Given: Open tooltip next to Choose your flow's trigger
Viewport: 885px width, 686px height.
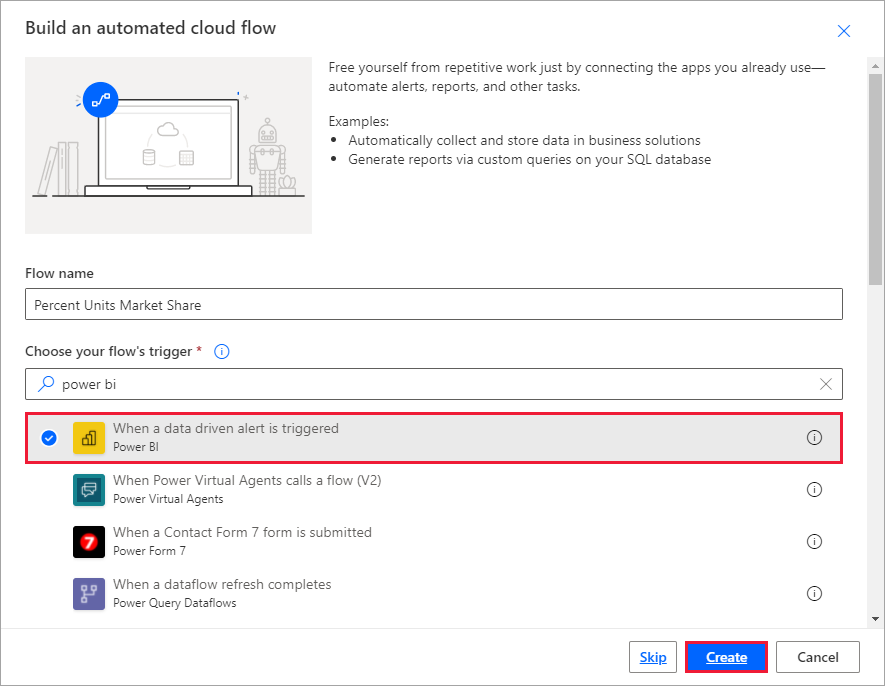Looking at the screenshot, I should point(221,351).
